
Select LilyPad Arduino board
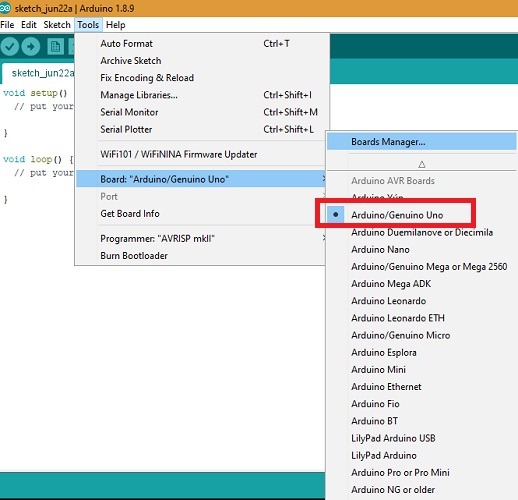[x=422, y=455]
